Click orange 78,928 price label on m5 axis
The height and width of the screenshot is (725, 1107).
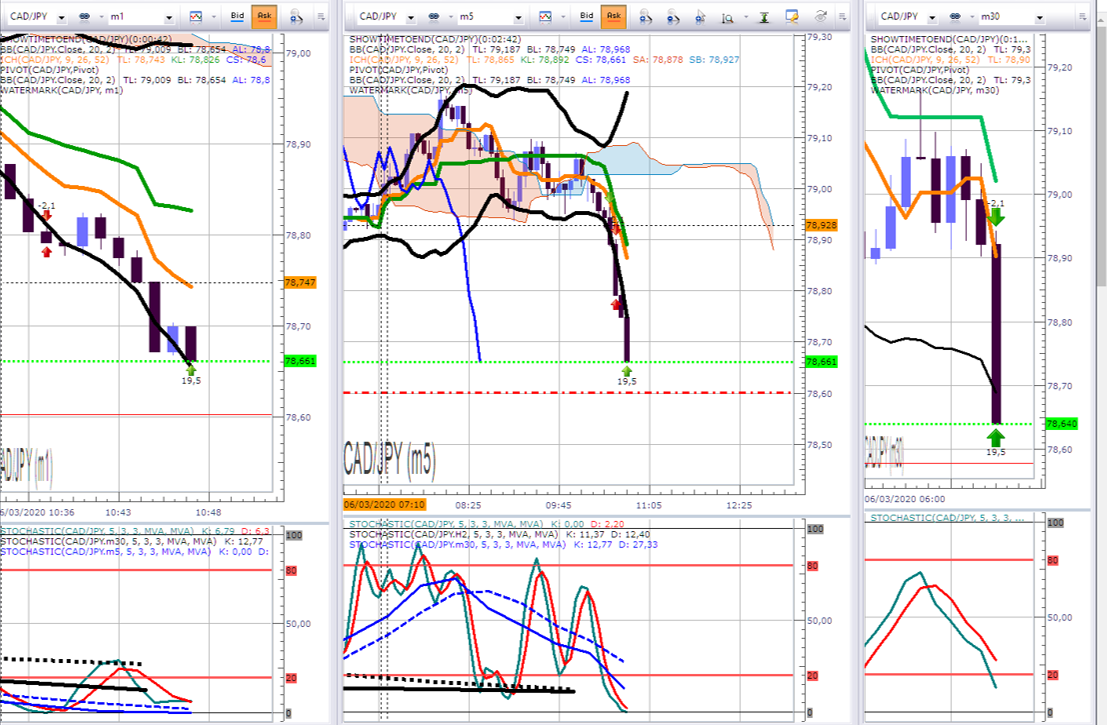(x=821, y=225)
